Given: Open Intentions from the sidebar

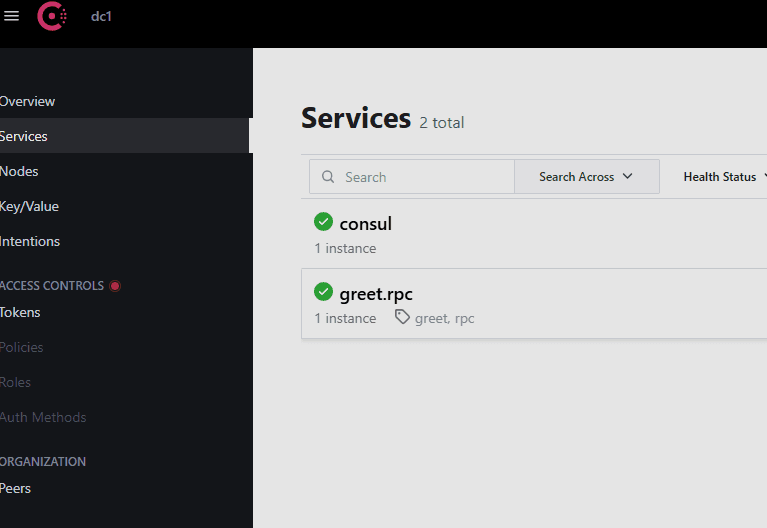Looking at the screenshot, I should 30,241.
